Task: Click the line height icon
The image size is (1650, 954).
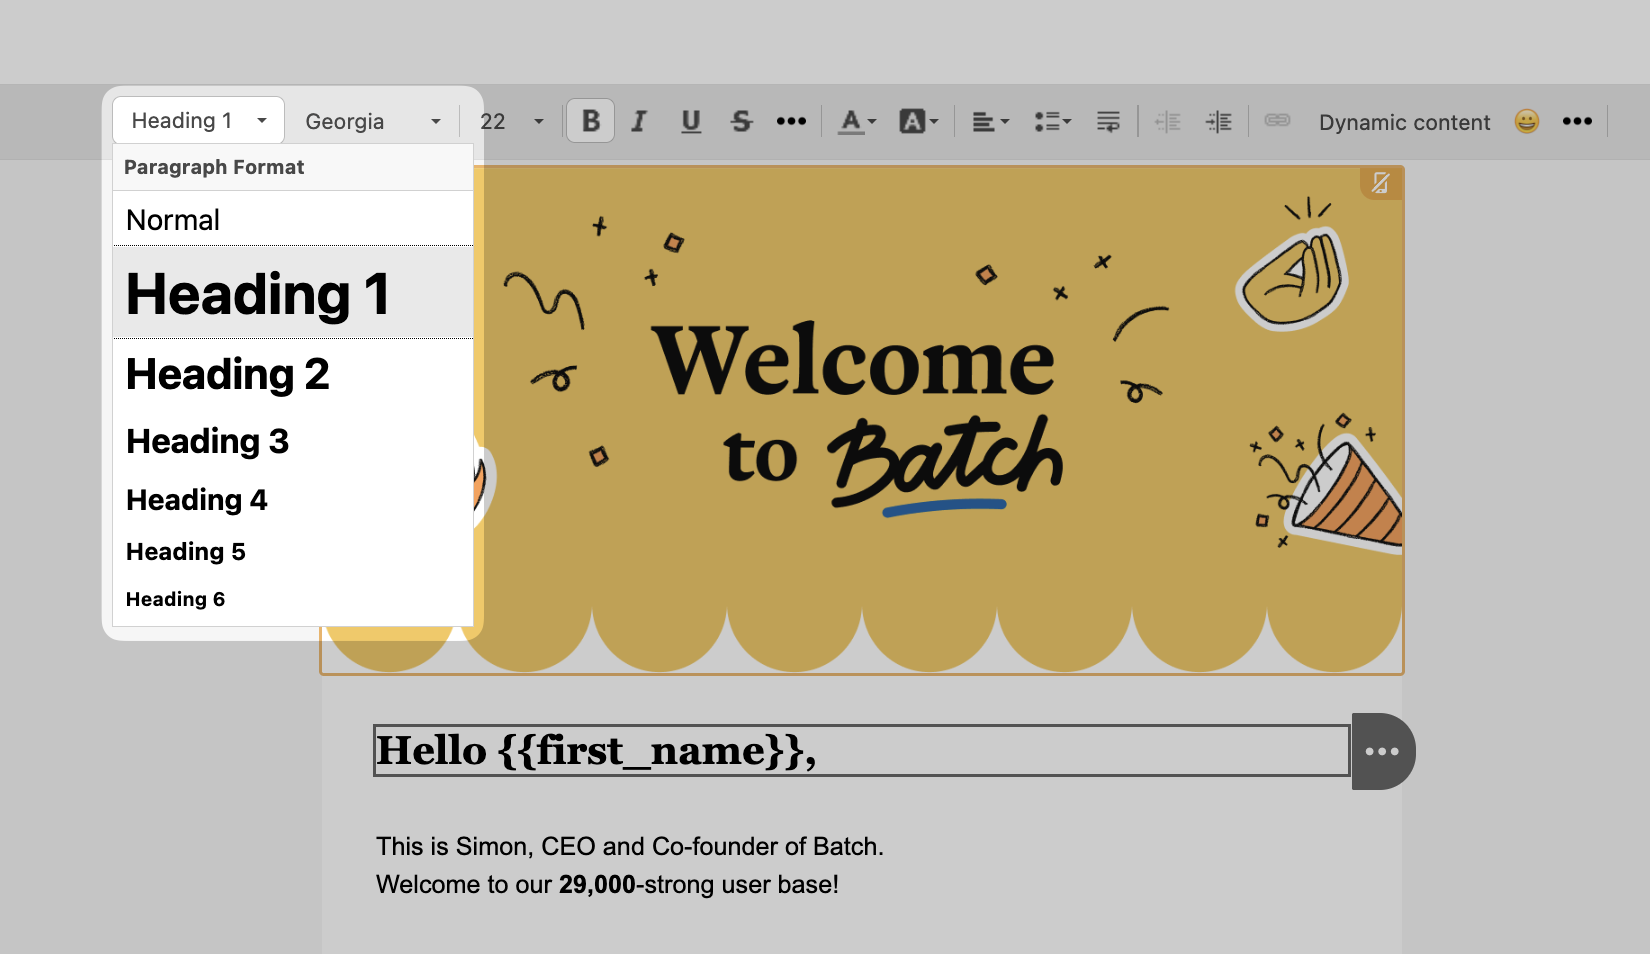Action: 1108,121
